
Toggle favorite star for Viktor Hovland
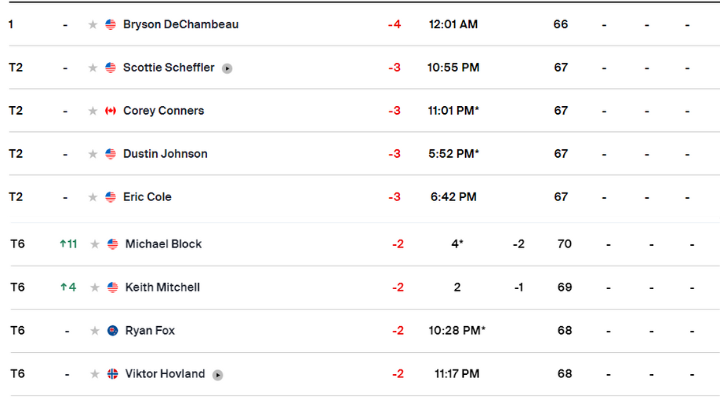pyautogui.click(x=95, y=374)
